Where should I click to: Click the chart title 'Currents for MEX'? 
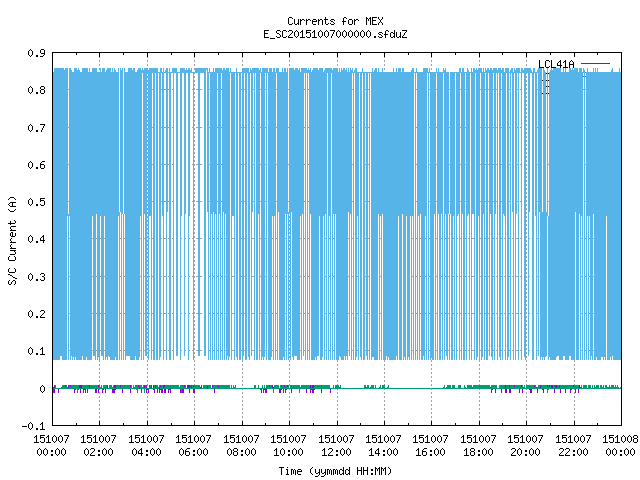[335, 21]
